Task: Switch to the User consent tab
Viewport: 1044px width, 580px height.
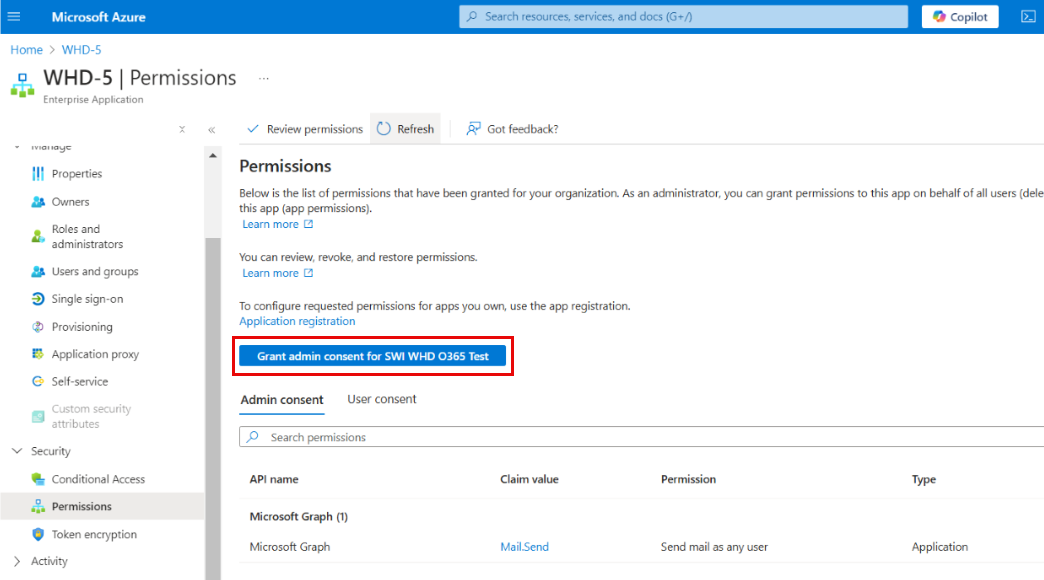Action: coord(381,399)
